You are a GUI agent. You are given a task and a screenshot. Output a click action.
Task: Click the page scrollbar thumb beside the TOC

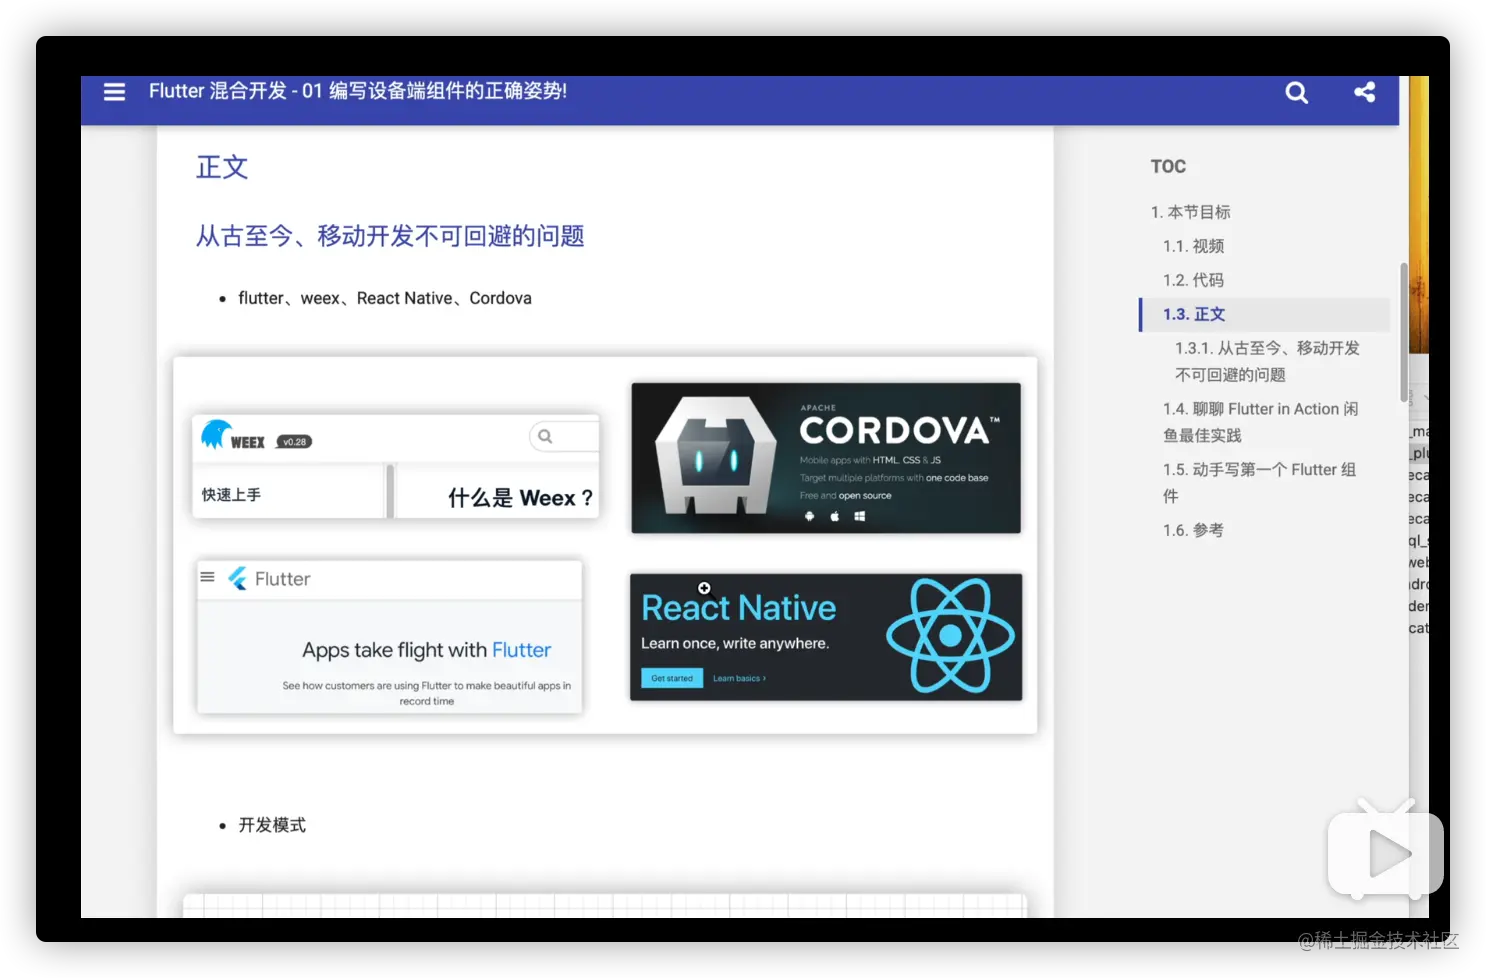pyautogui.click(x=1404, y=331)
